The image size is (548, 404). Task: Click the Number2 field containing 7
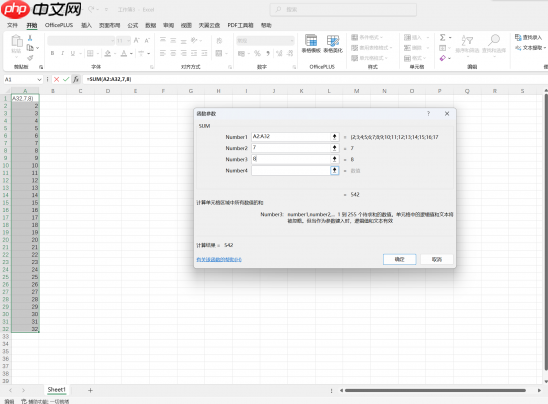tap(291, 148)
